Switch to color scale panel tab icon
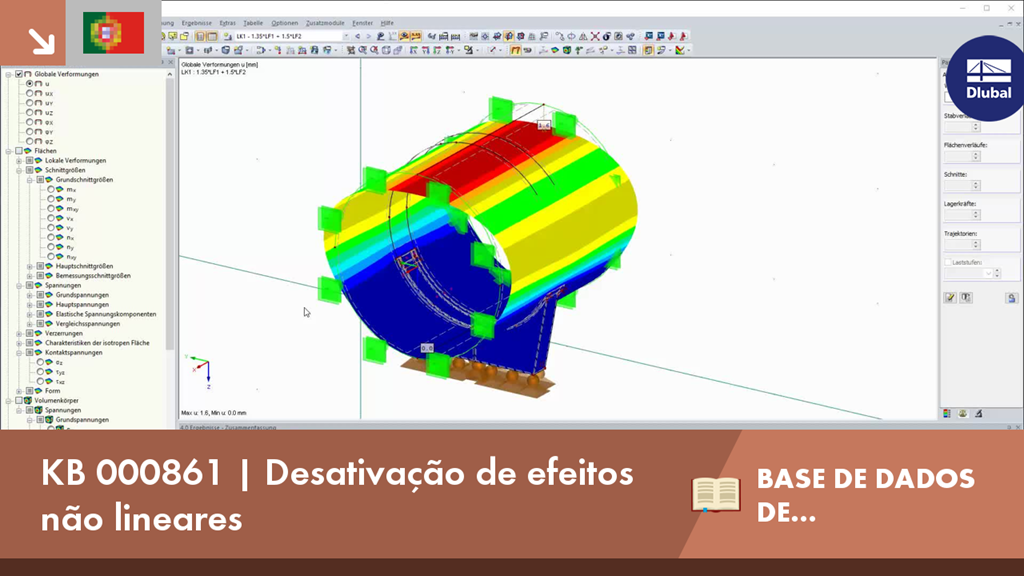1024x576 pixels. tap(947, 413)
